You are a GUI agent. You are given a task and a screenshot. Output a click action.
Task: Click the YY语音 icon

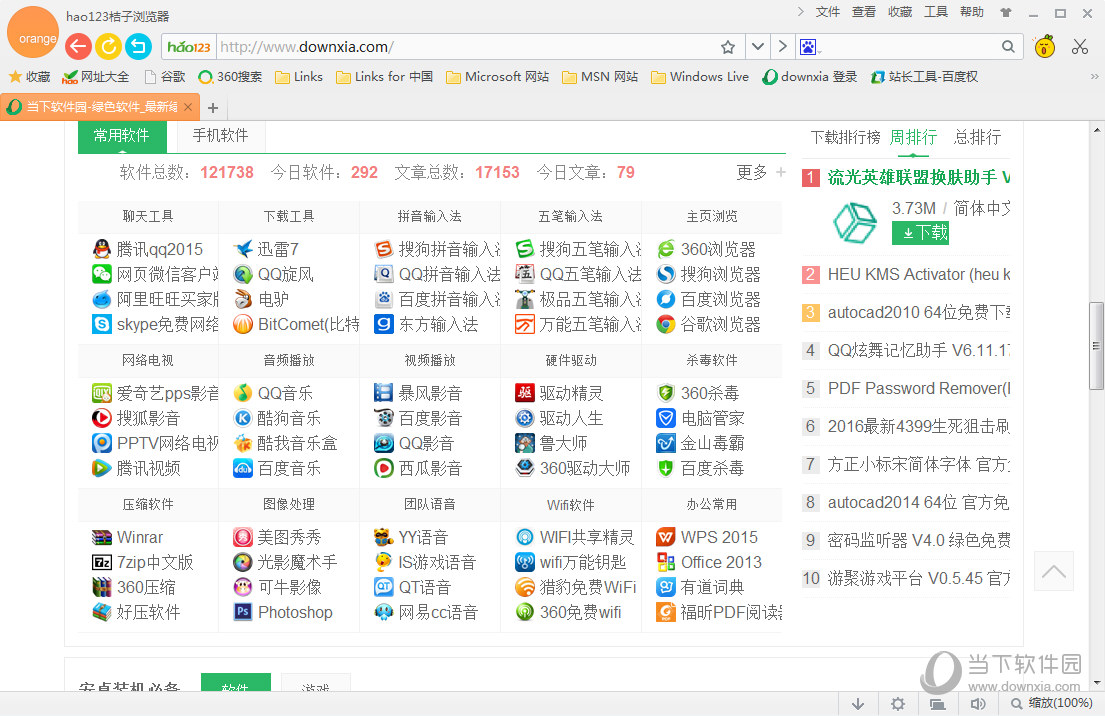384,538
